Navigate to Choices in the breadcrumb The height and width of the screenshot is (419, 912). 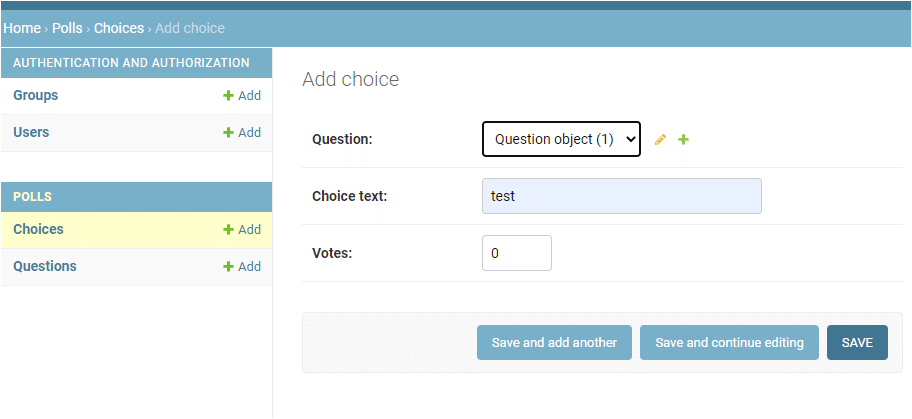coord(119,28)
